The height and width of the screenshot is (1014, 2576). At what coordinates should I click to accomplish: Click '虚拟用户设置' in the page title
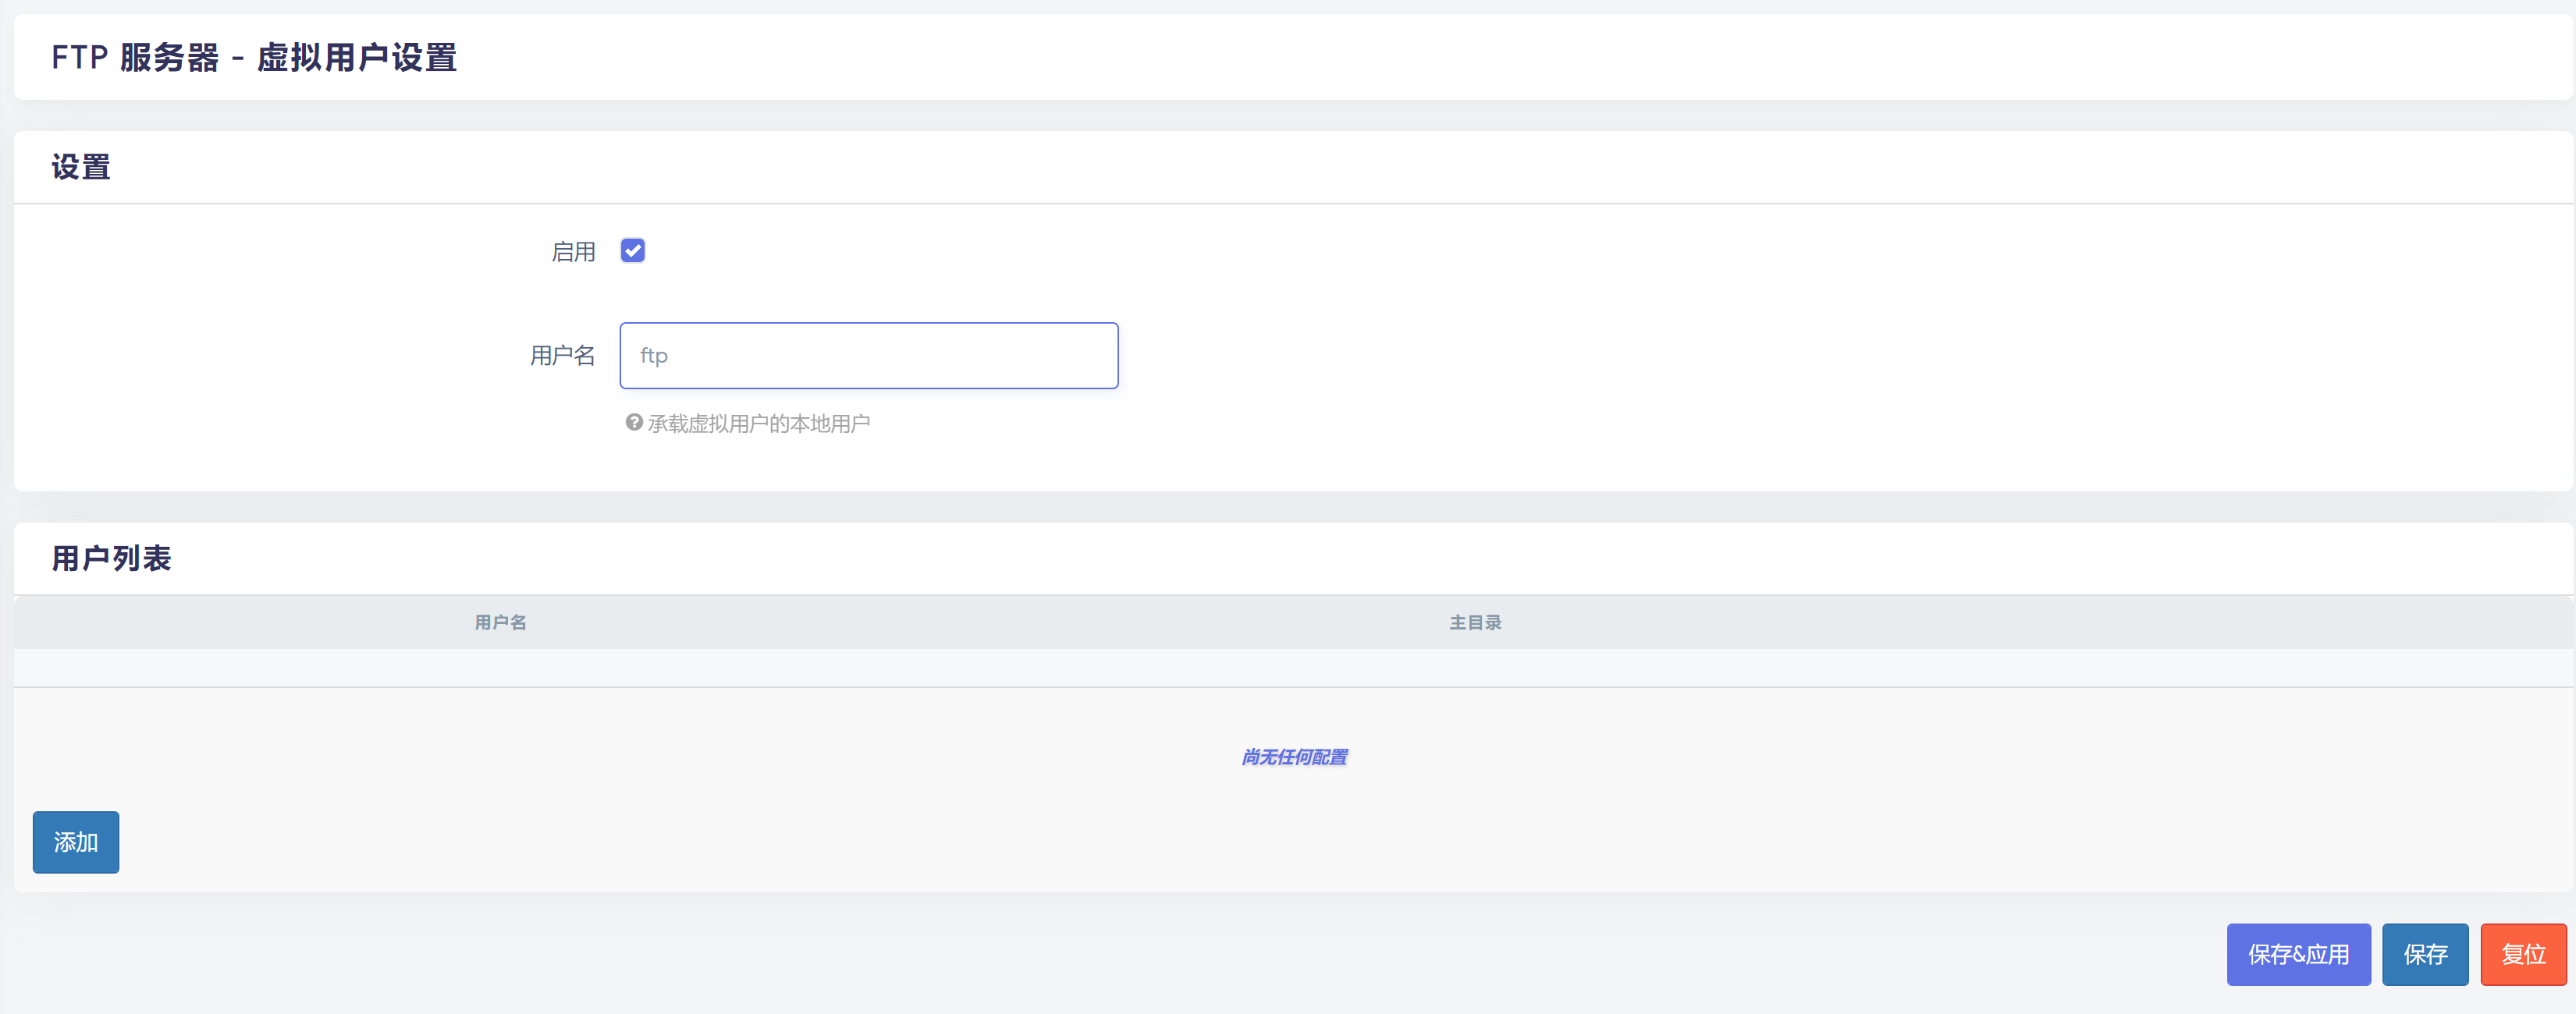357,58
